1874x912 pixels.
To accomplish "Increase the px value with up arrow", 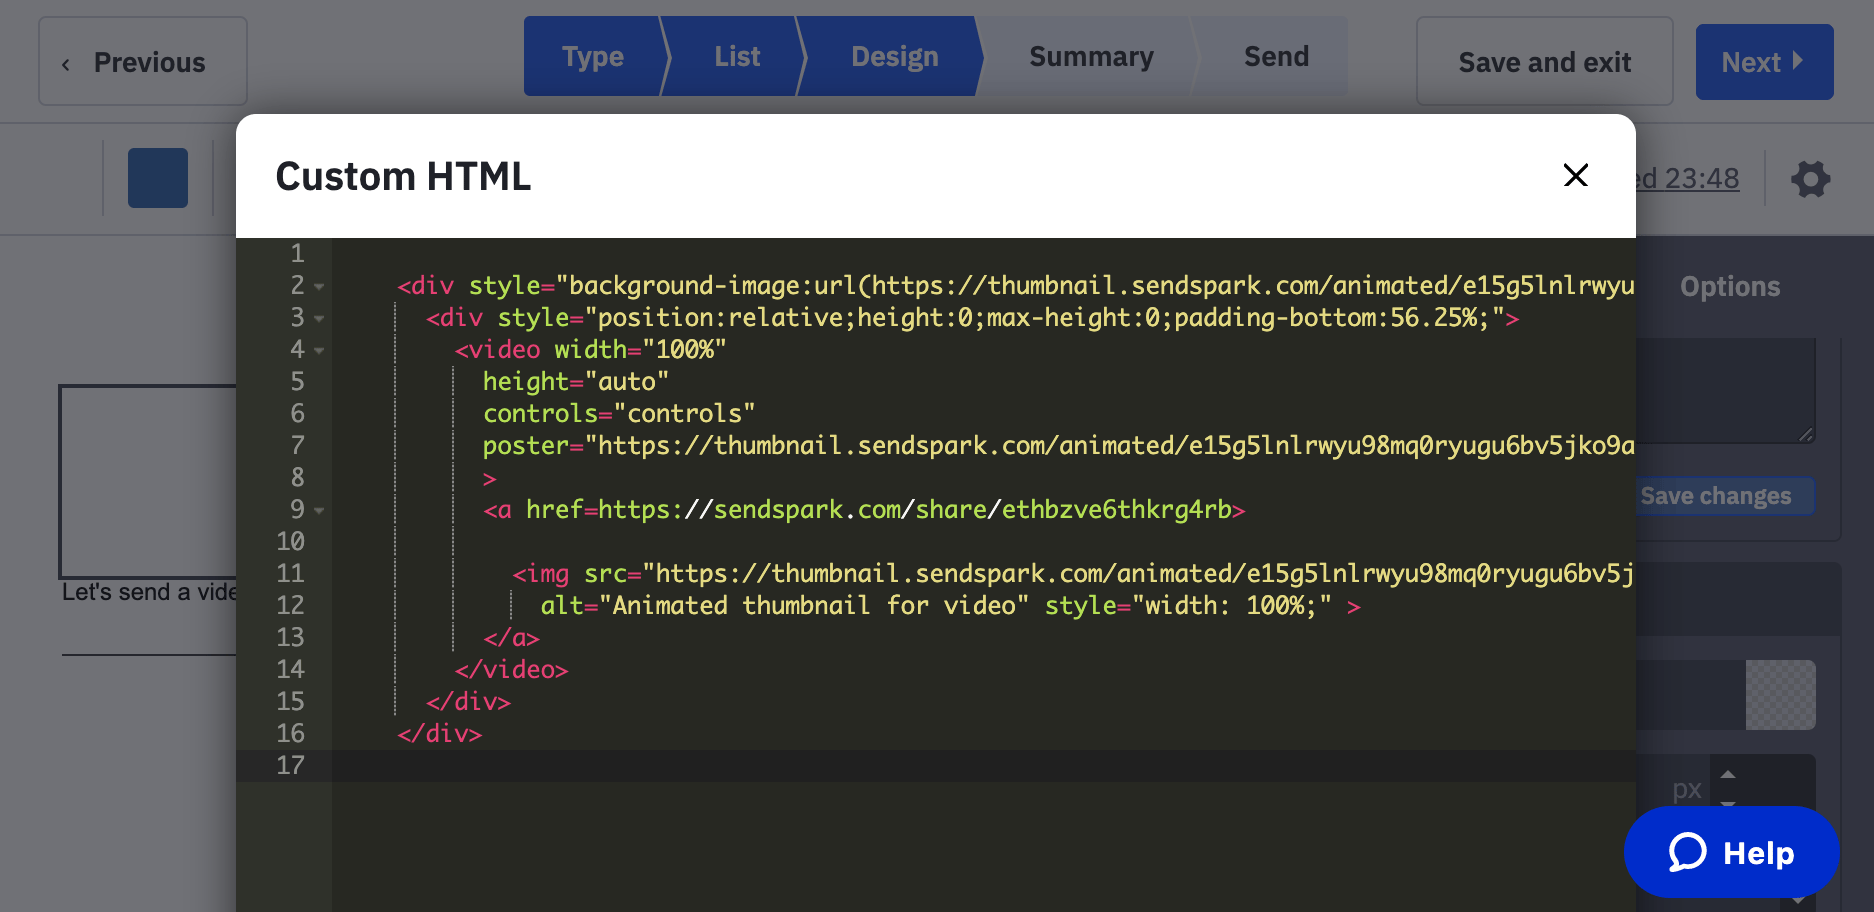I will pyautogui.click(x=1727, y=774).
